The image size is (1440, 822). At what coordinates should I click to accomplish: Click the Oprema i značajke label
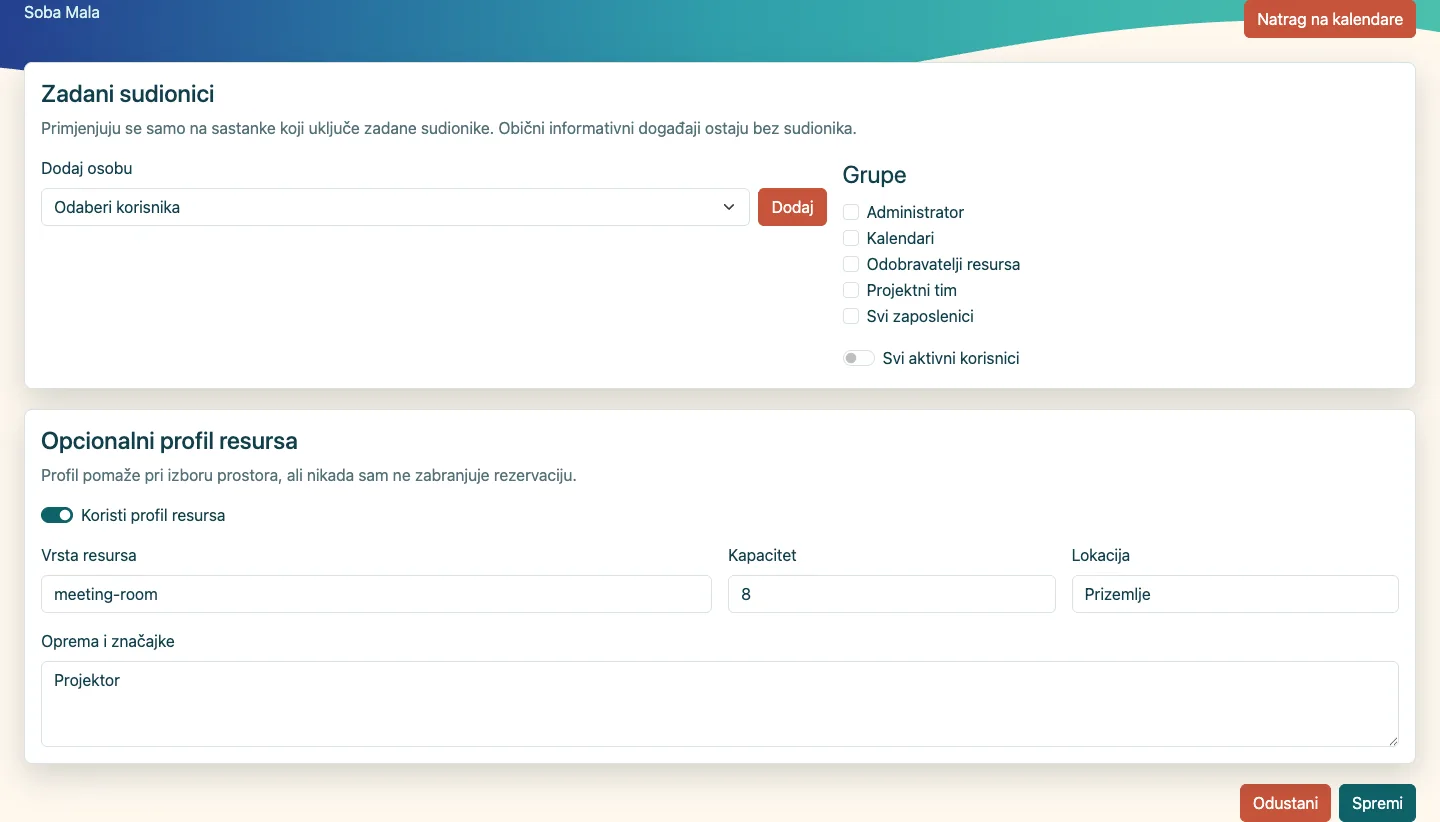point(108,641)
